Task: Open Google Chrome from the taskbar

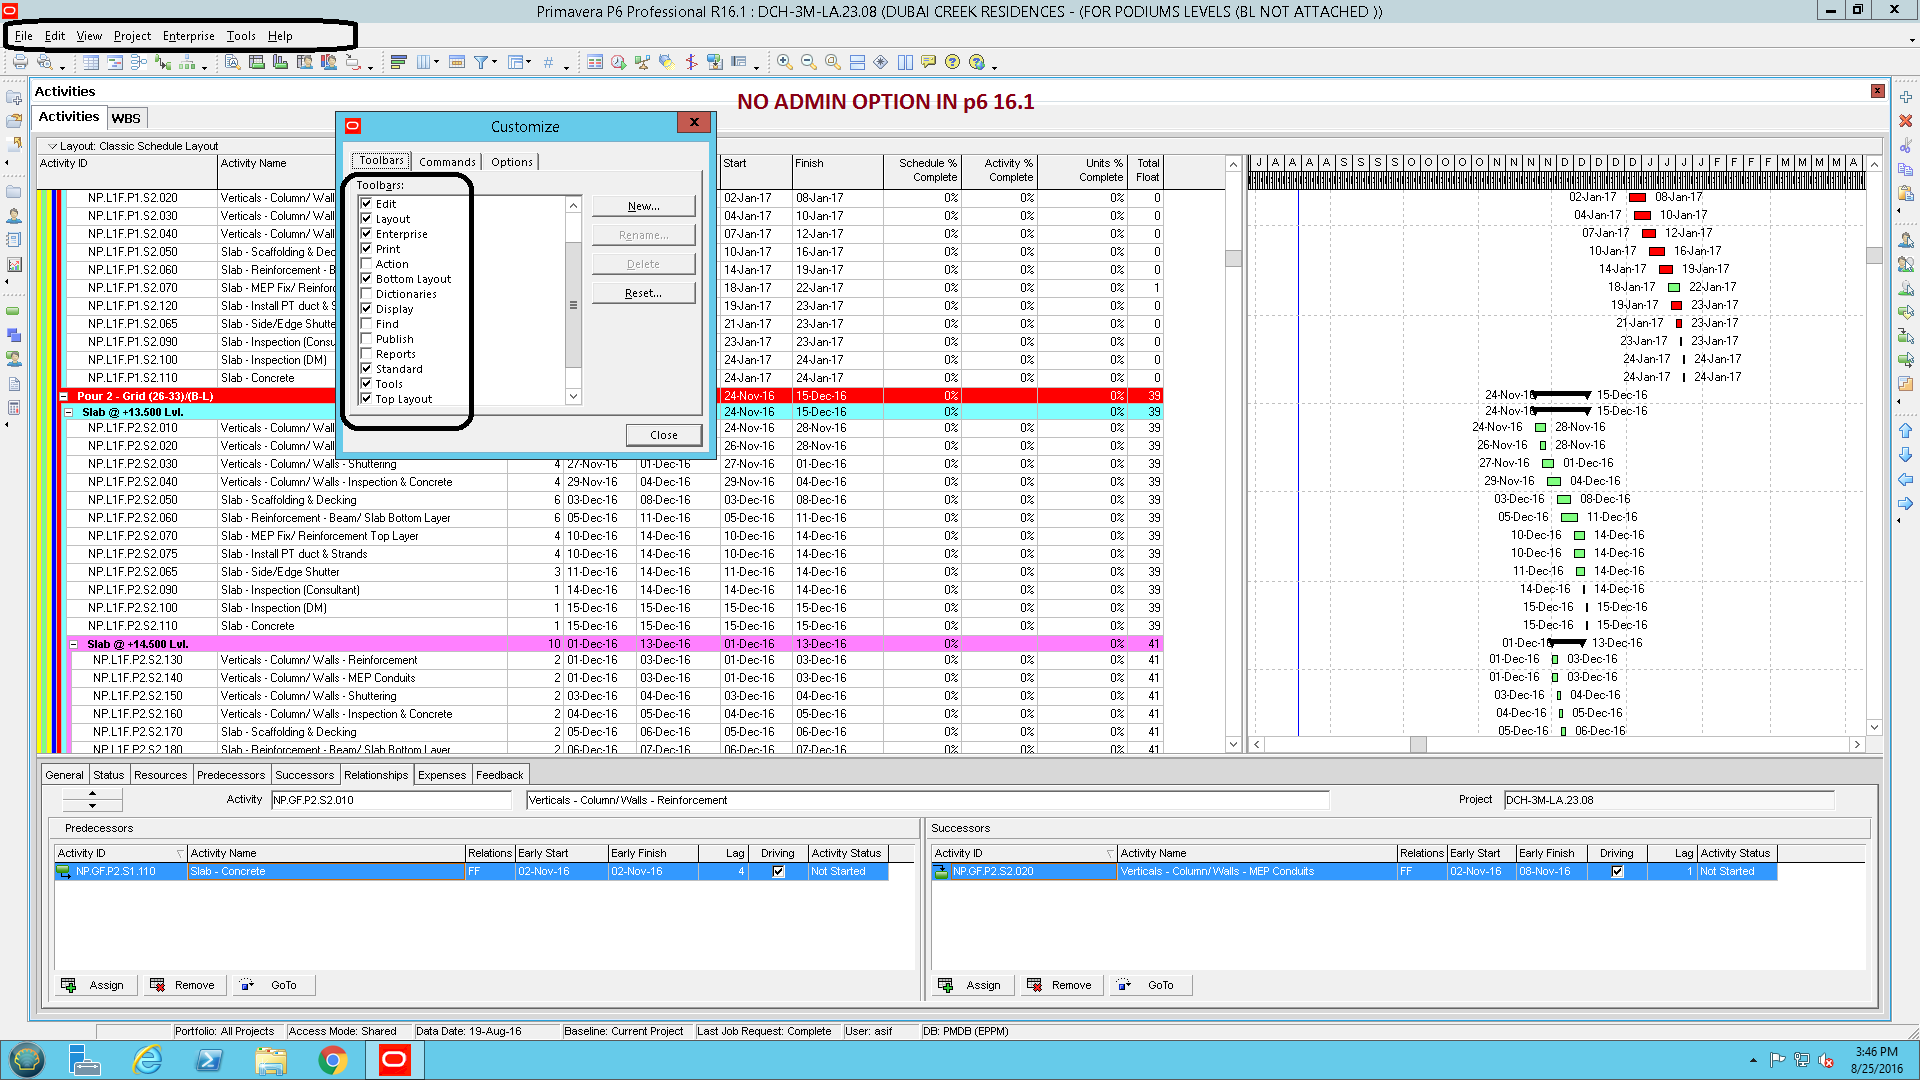Action: (x=333, y=1060)
